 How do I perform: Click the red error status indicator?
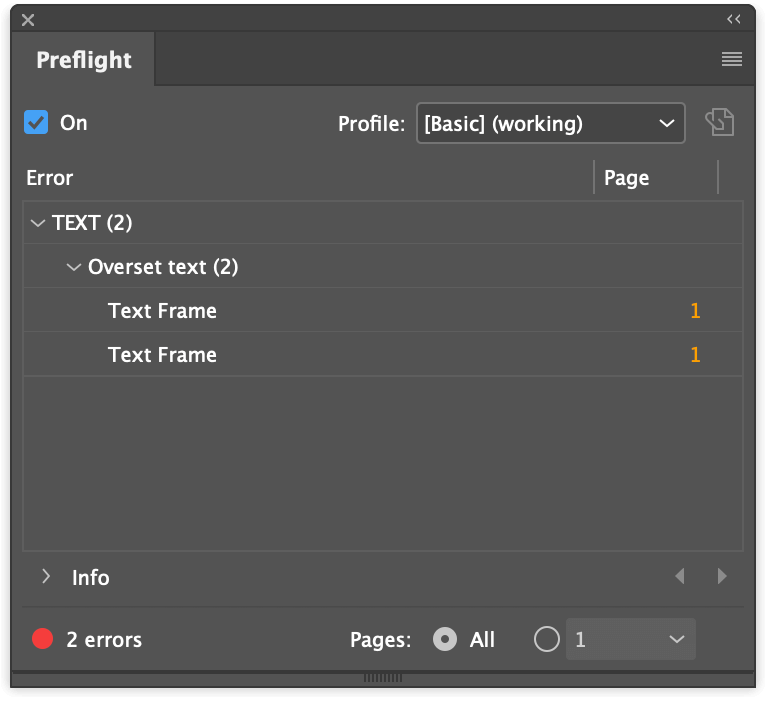[x=42, y=639]
